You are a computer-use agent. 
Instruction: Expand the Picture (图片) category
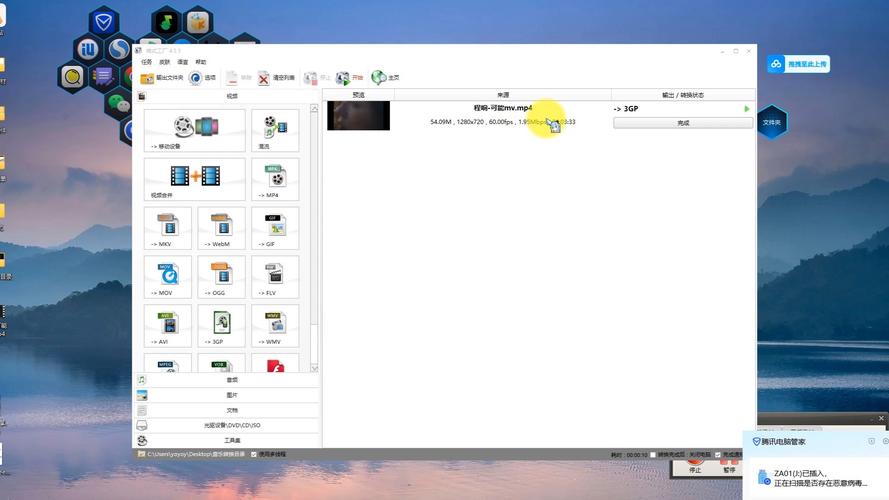click(230, 395)
